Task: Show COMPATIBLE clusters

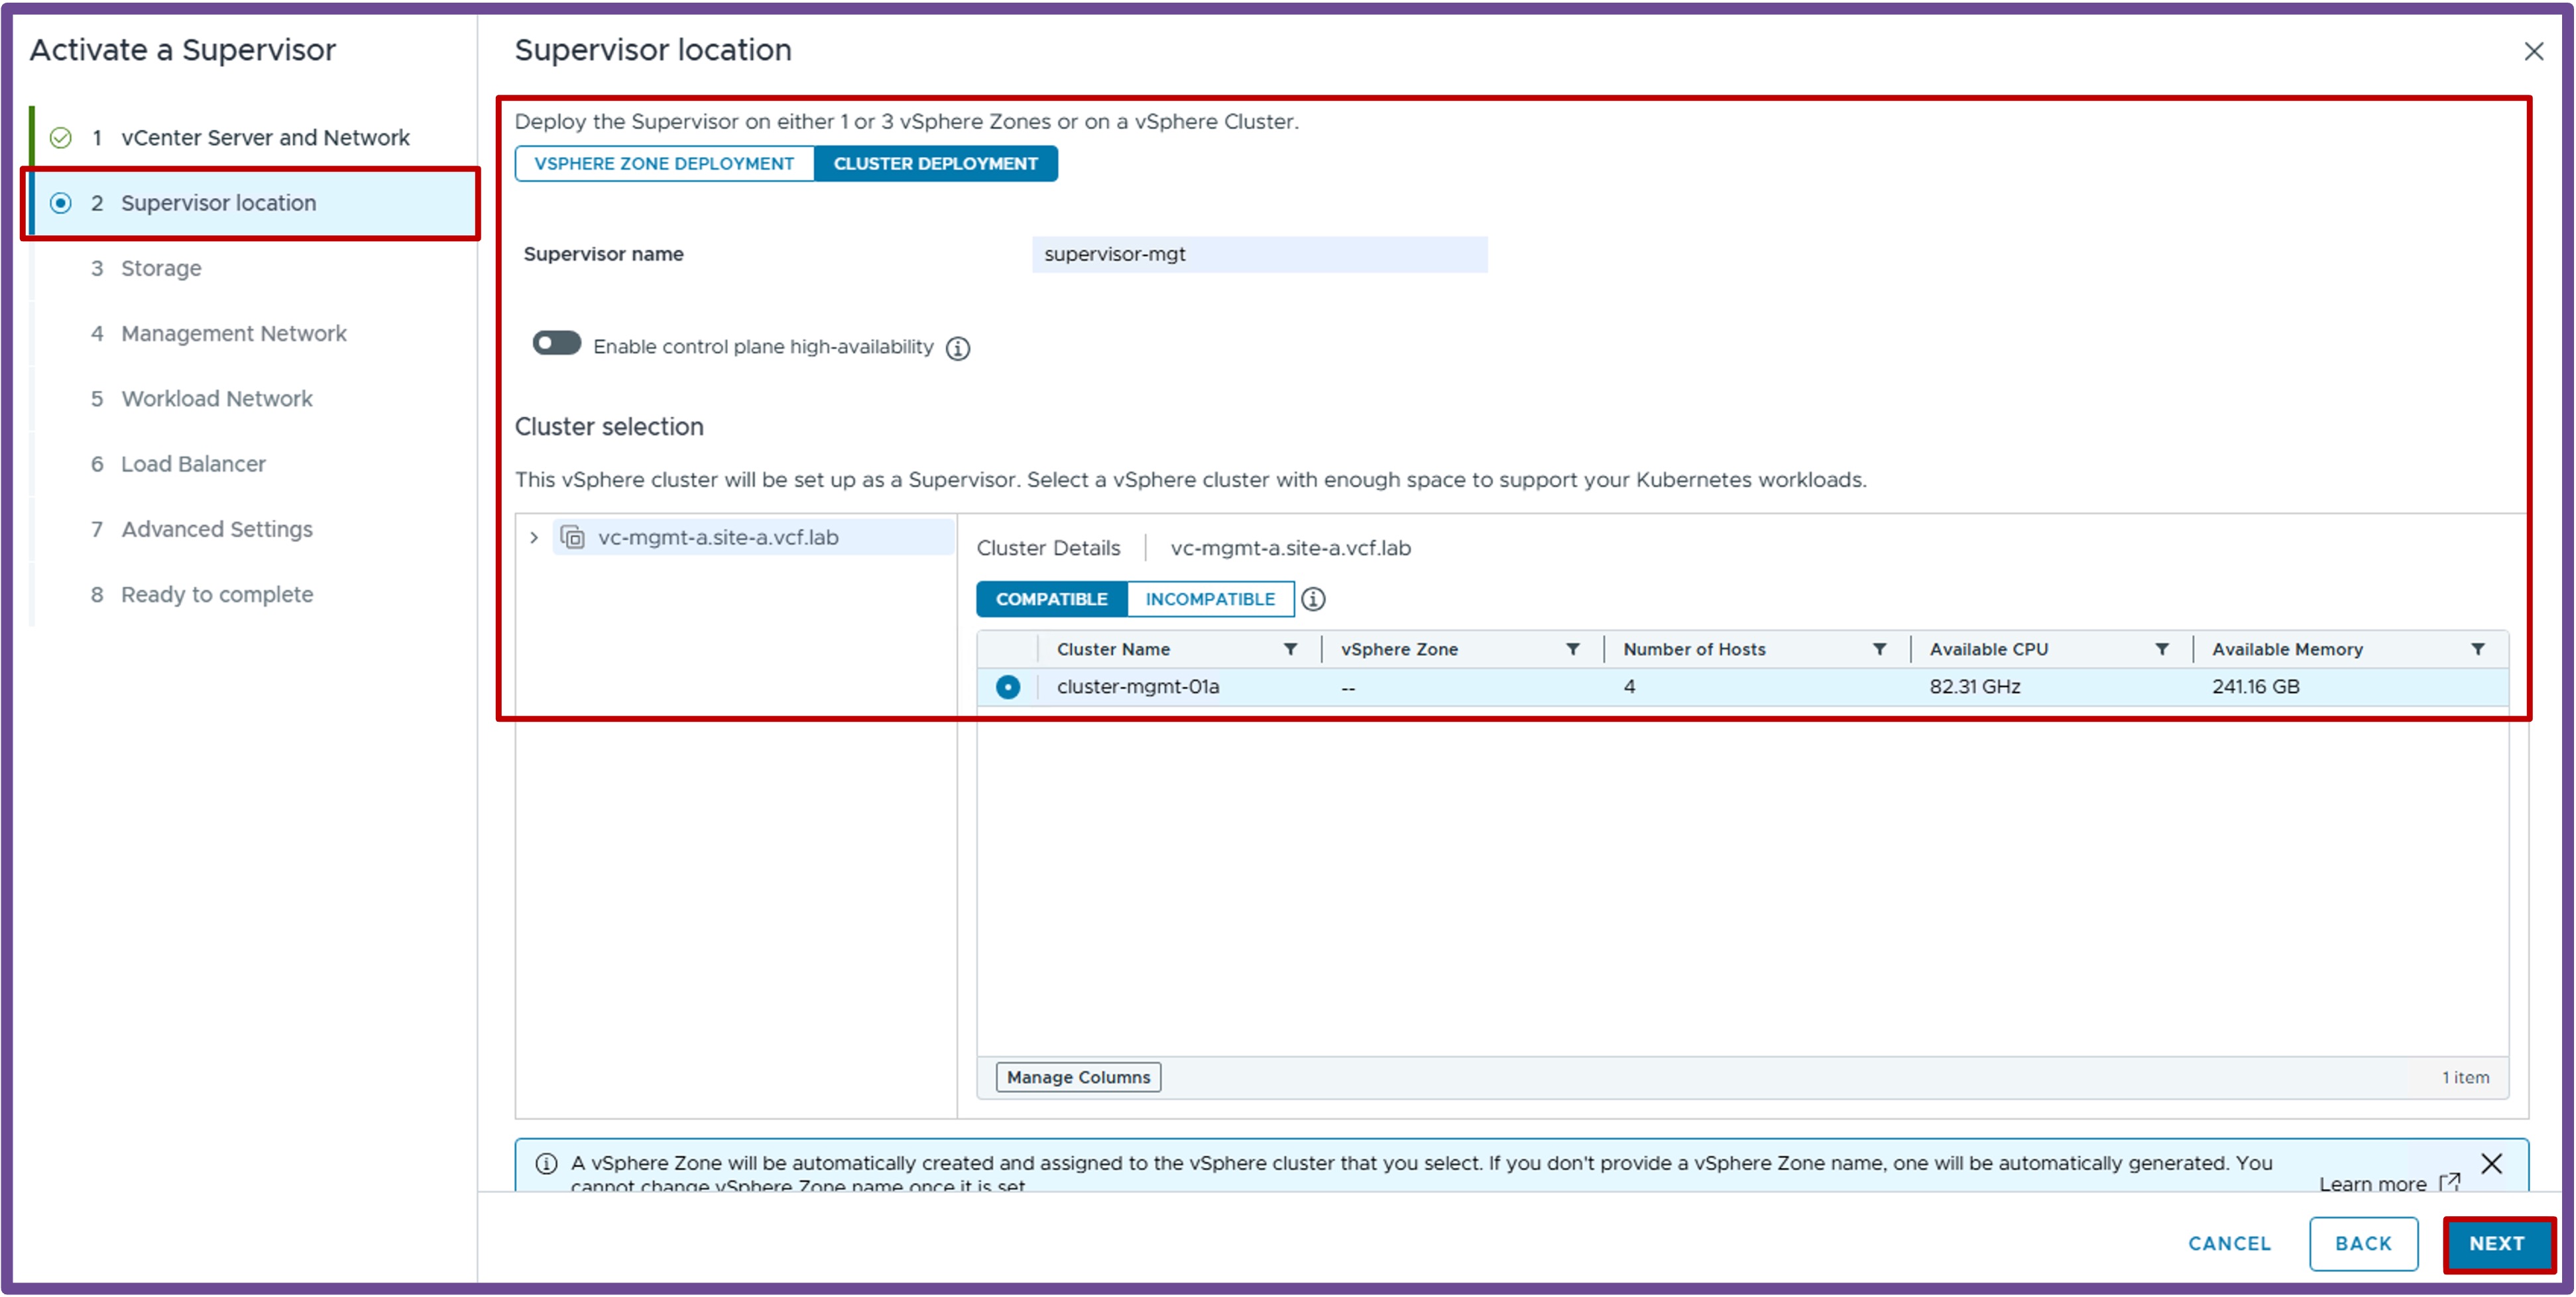Action: pyautogui.click(x=1051, y=599)
